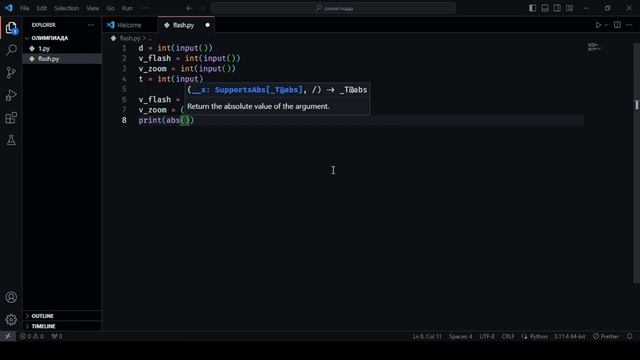
Task: Open Run and Debug view
Action: (11, 95)
